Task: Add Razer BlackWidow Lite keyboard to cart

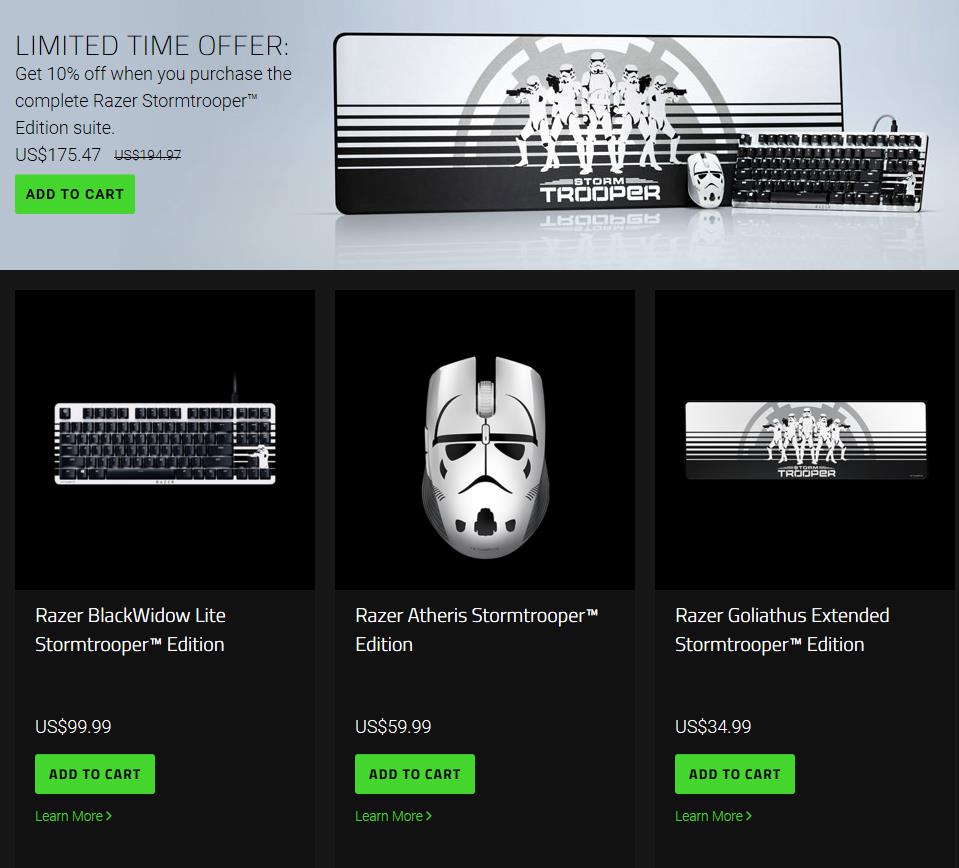Action: pyautogui.click(x=95, y=774)
